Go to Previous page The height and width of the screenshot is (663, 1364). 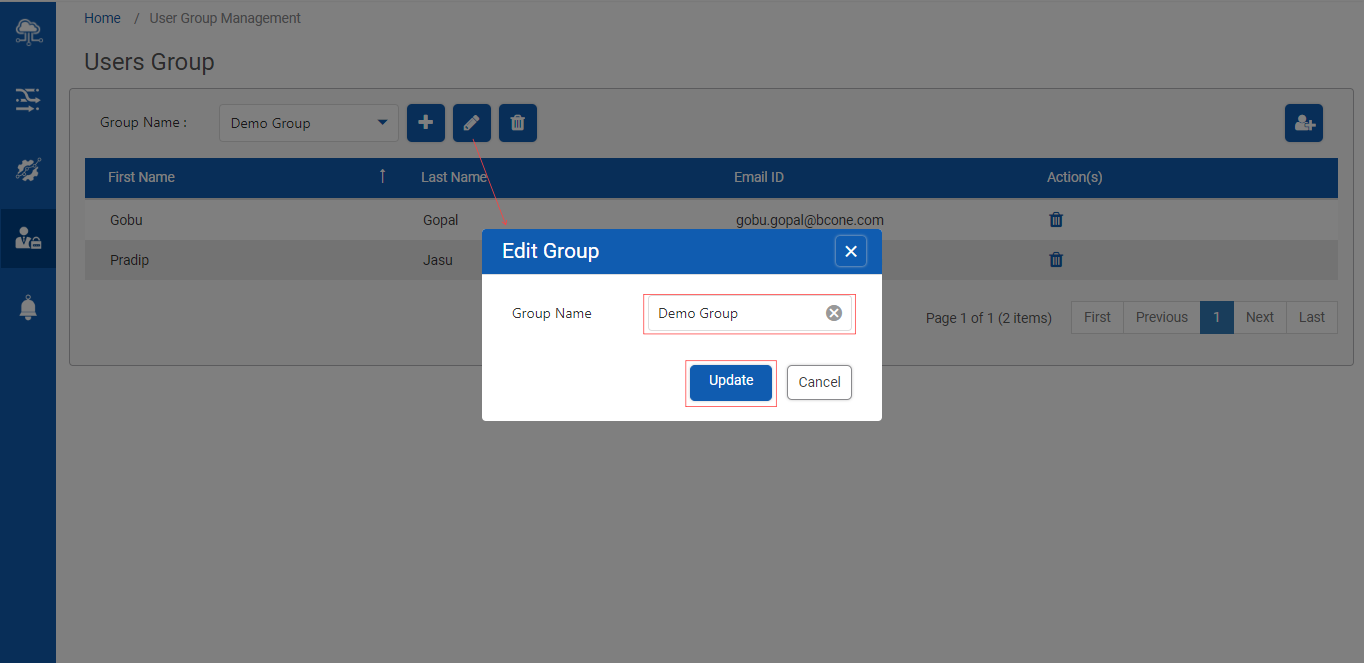[x=1162, y=317]
